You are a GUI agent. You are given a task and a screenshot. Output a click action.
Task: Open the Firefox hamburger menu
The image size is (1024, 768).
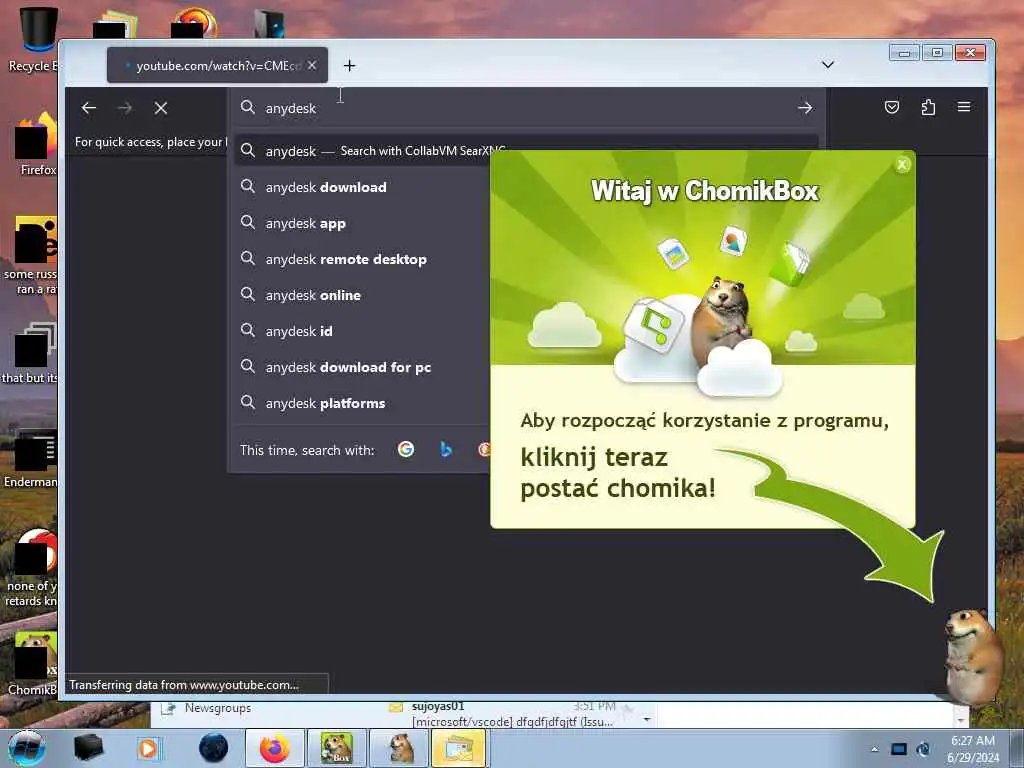964,107
